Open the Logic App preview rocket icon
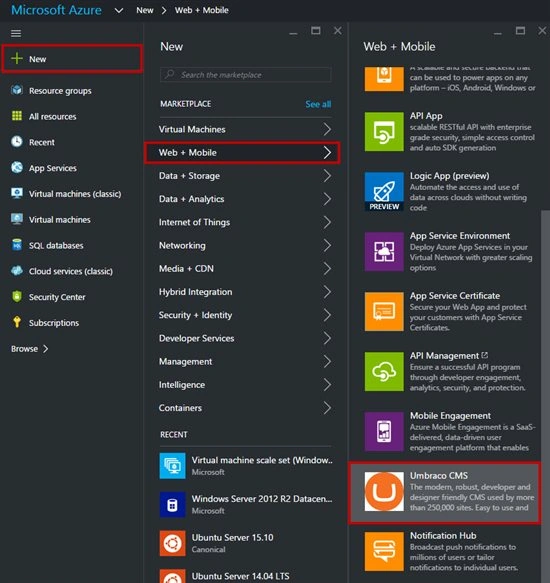The width and height of the screenshot is (550, 583). point(384,191)
